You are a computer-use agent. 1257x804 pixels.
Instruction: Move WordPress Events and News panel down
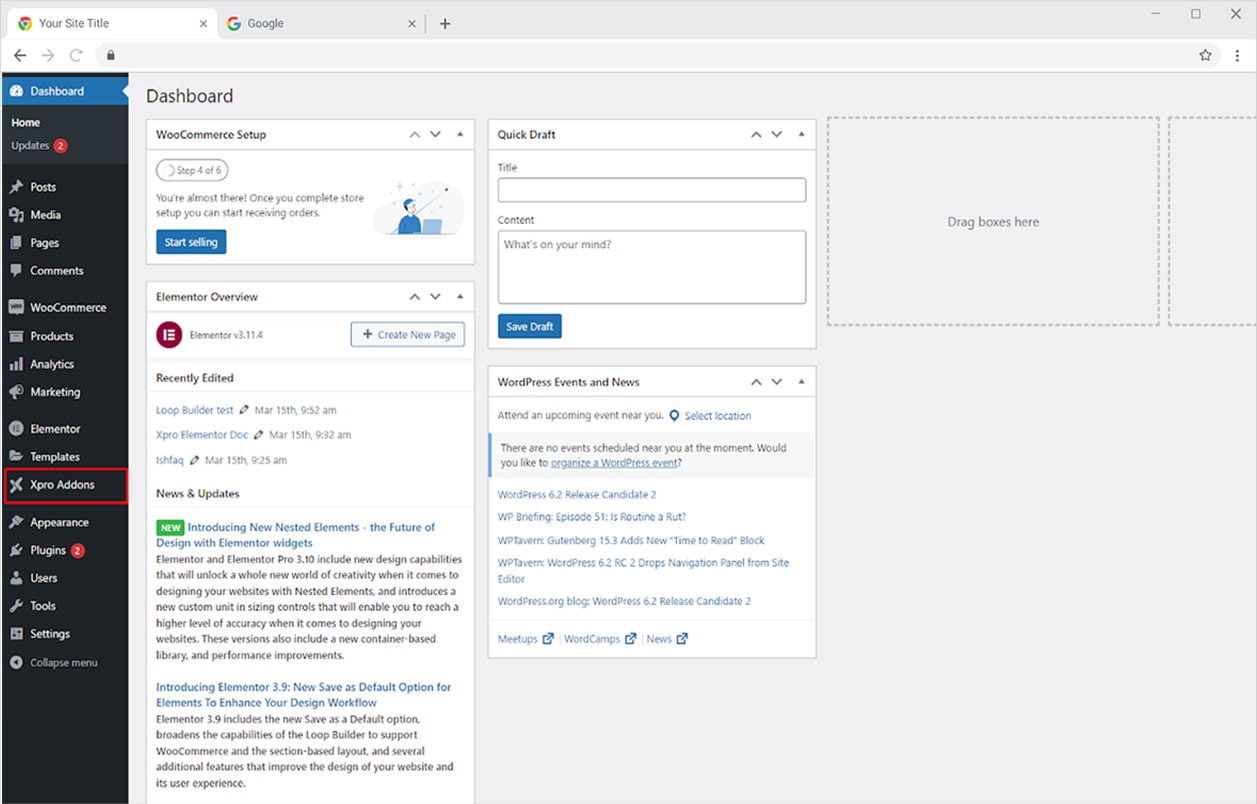click(777, 382)
